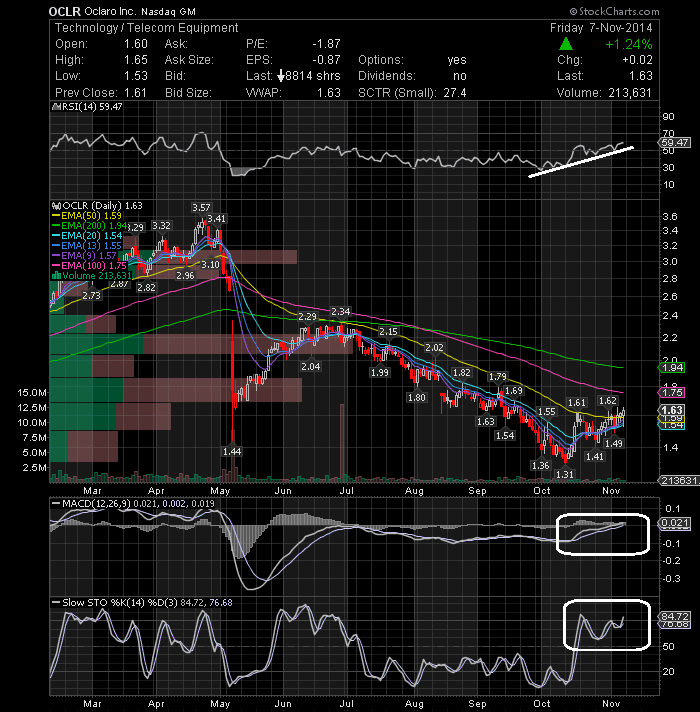Image resolution: width=700 pixels, height=712 pixels.
Task: Click the Dividends value no
Action: click(x=460, y=76)
